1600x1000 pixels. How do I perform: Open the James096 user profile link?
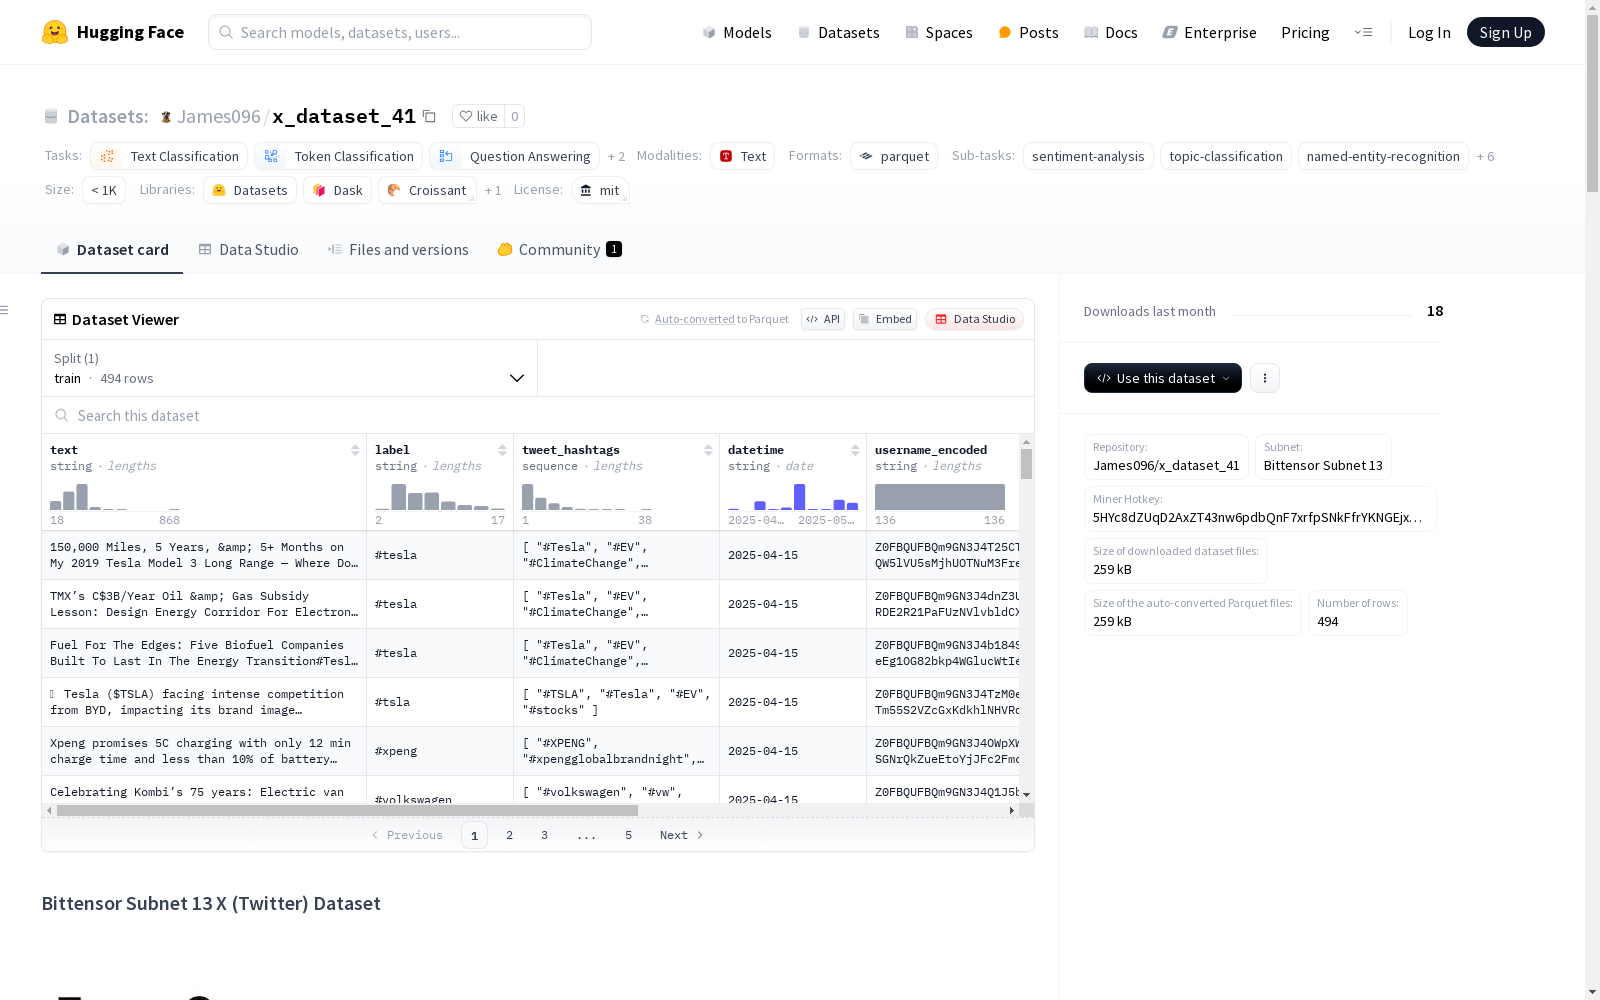[x=218, y=117]
